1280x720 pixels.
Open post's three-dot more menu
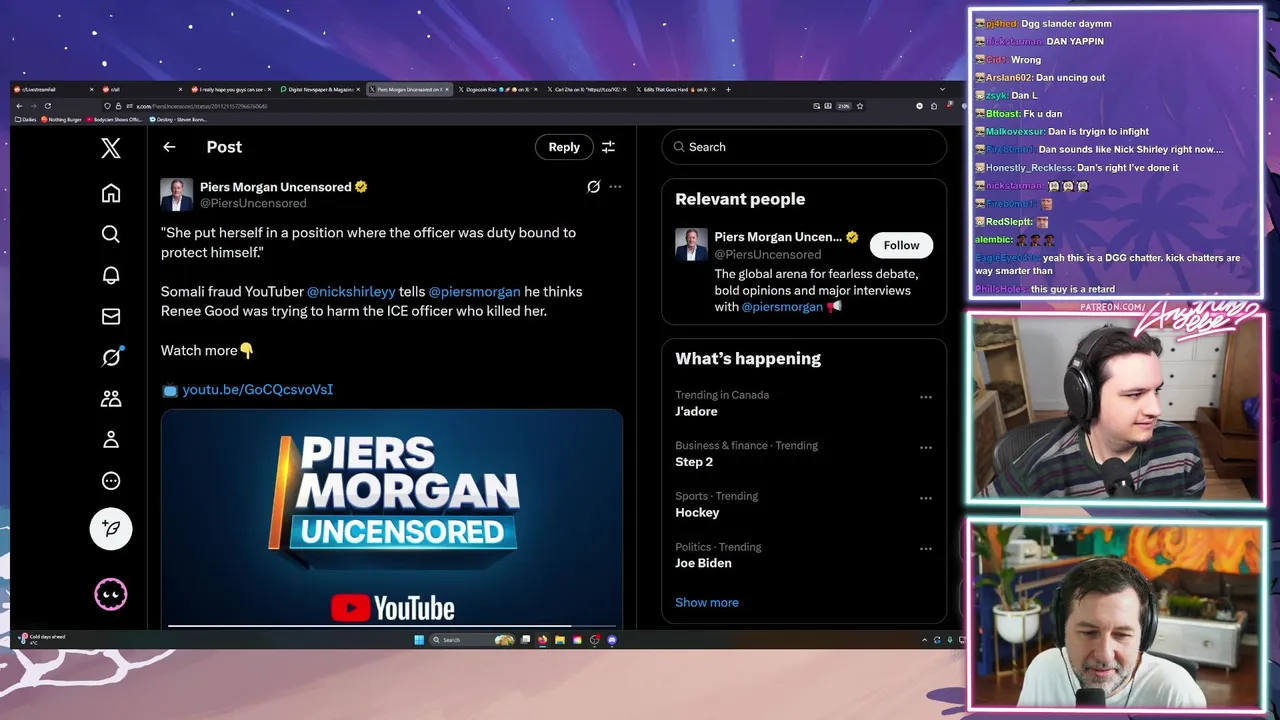pos(615,187)
